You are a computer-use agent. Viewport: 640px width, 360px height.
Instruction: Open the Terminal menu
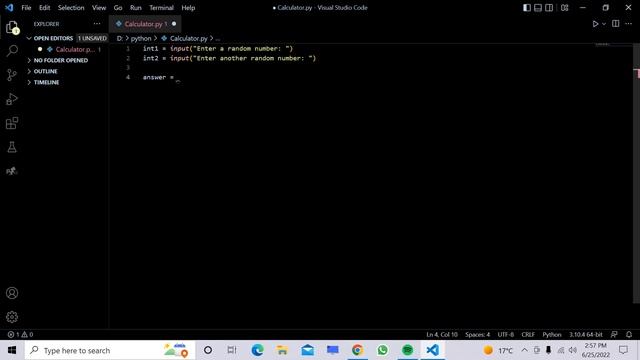(x=161, y=8)
